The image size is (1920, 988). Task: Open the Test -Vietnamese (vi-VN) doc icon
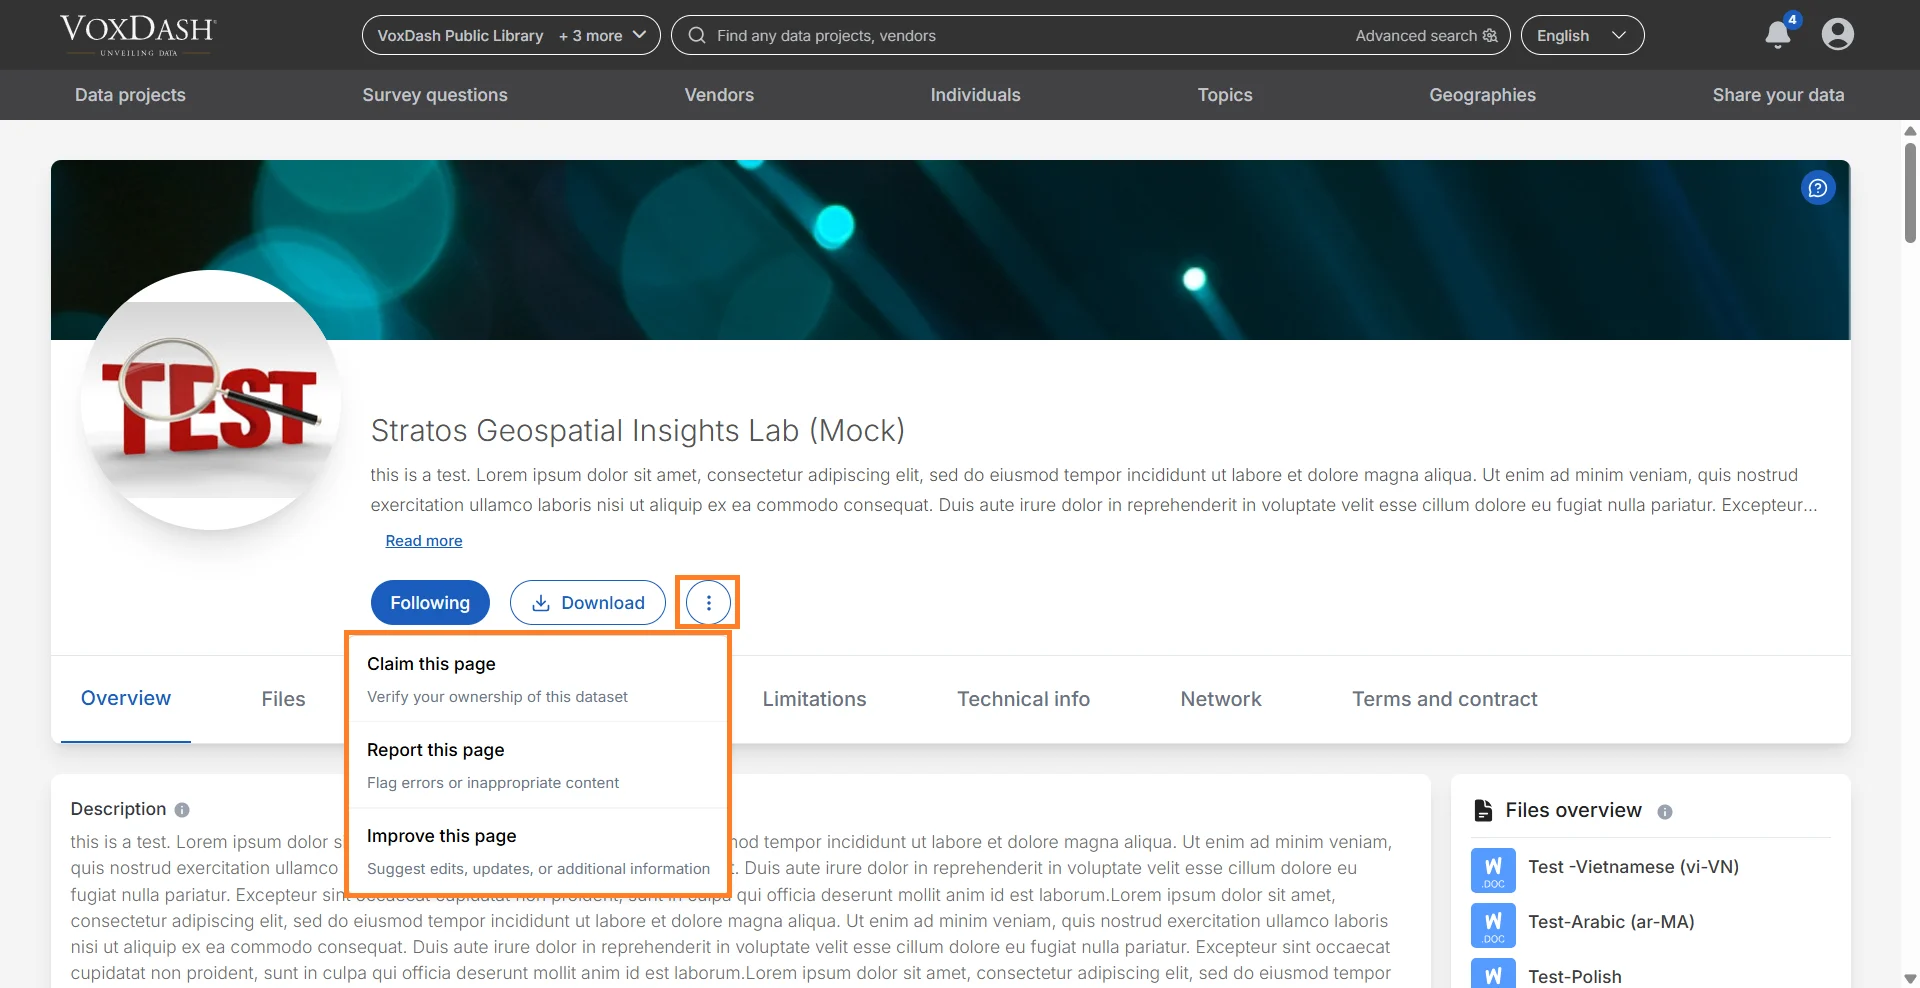coord(1493,870)
